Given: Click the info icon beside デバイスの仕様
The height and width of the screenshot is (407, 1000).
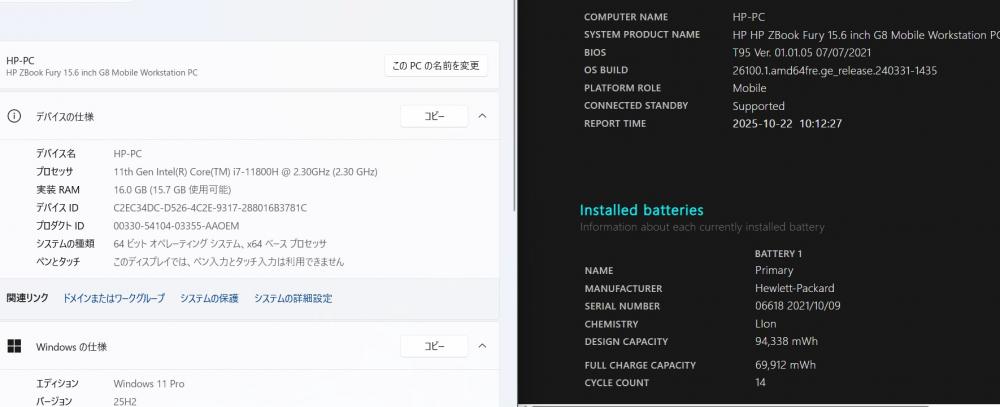Looking at the screenshot, I should coord(14,117).
